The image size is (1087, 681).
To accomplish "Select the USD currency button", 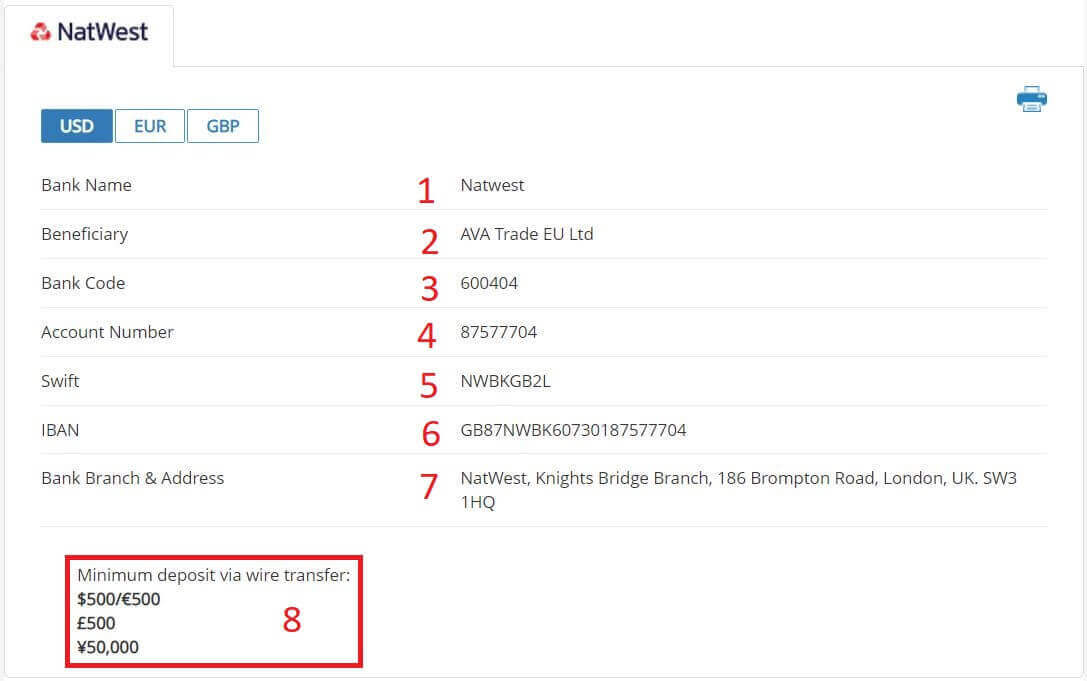I will [77, 127].
